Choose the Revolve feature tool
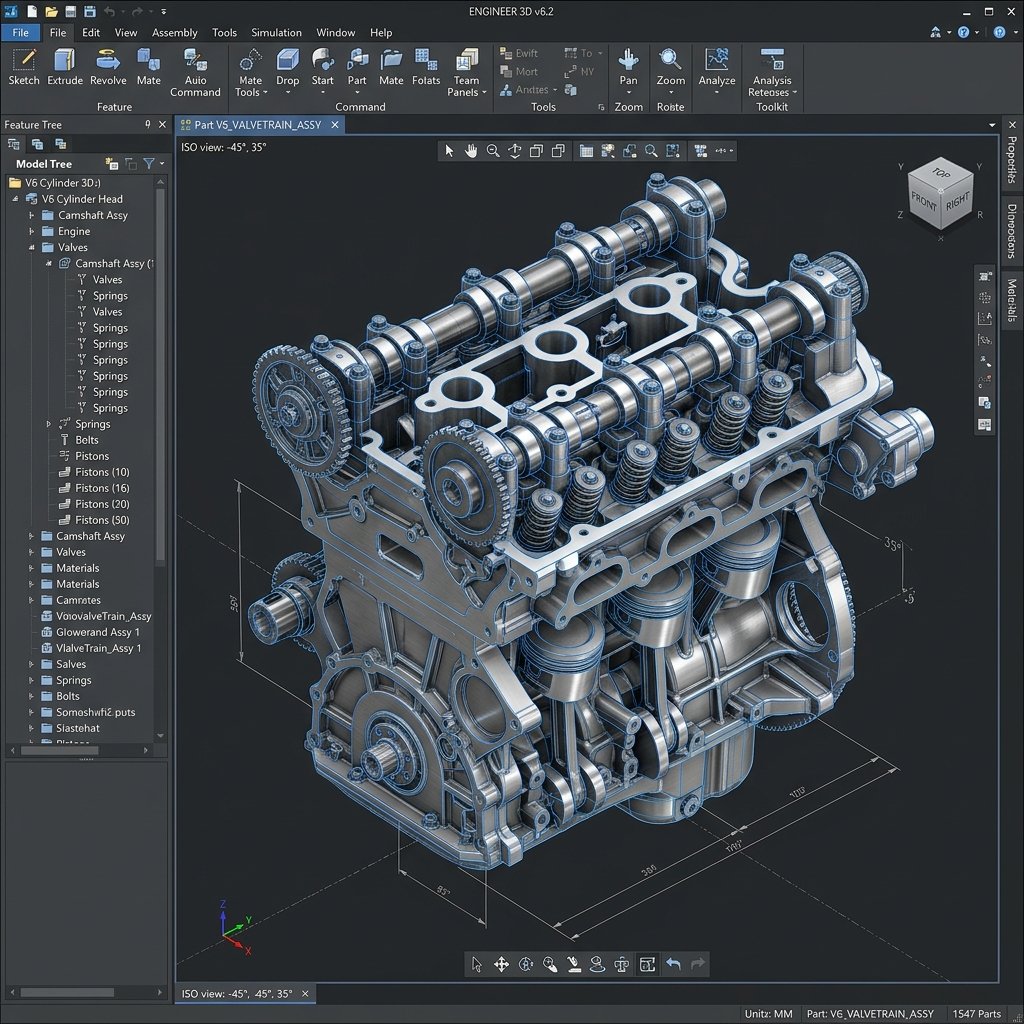 [108, 67]
